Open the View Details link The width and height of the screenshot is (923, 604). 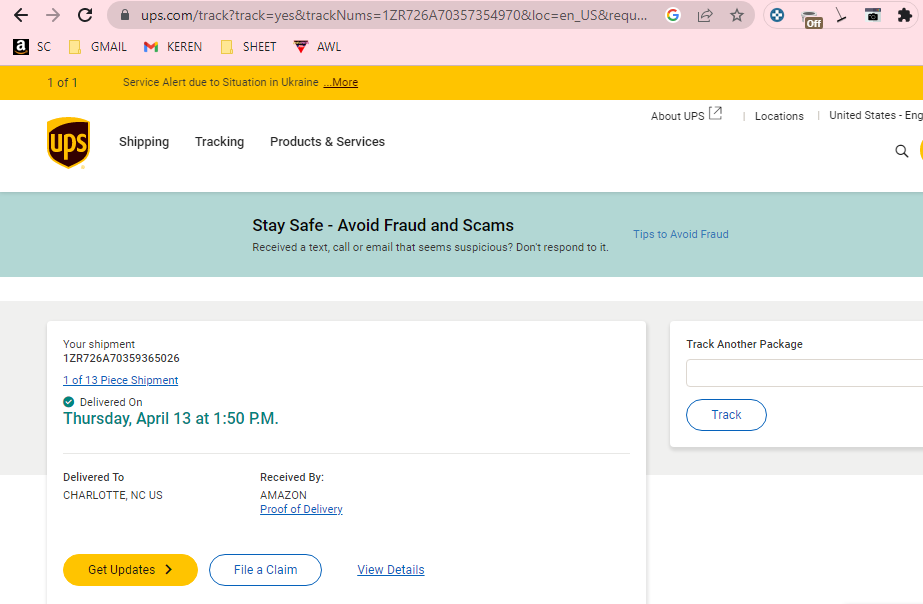pos(391,570)
